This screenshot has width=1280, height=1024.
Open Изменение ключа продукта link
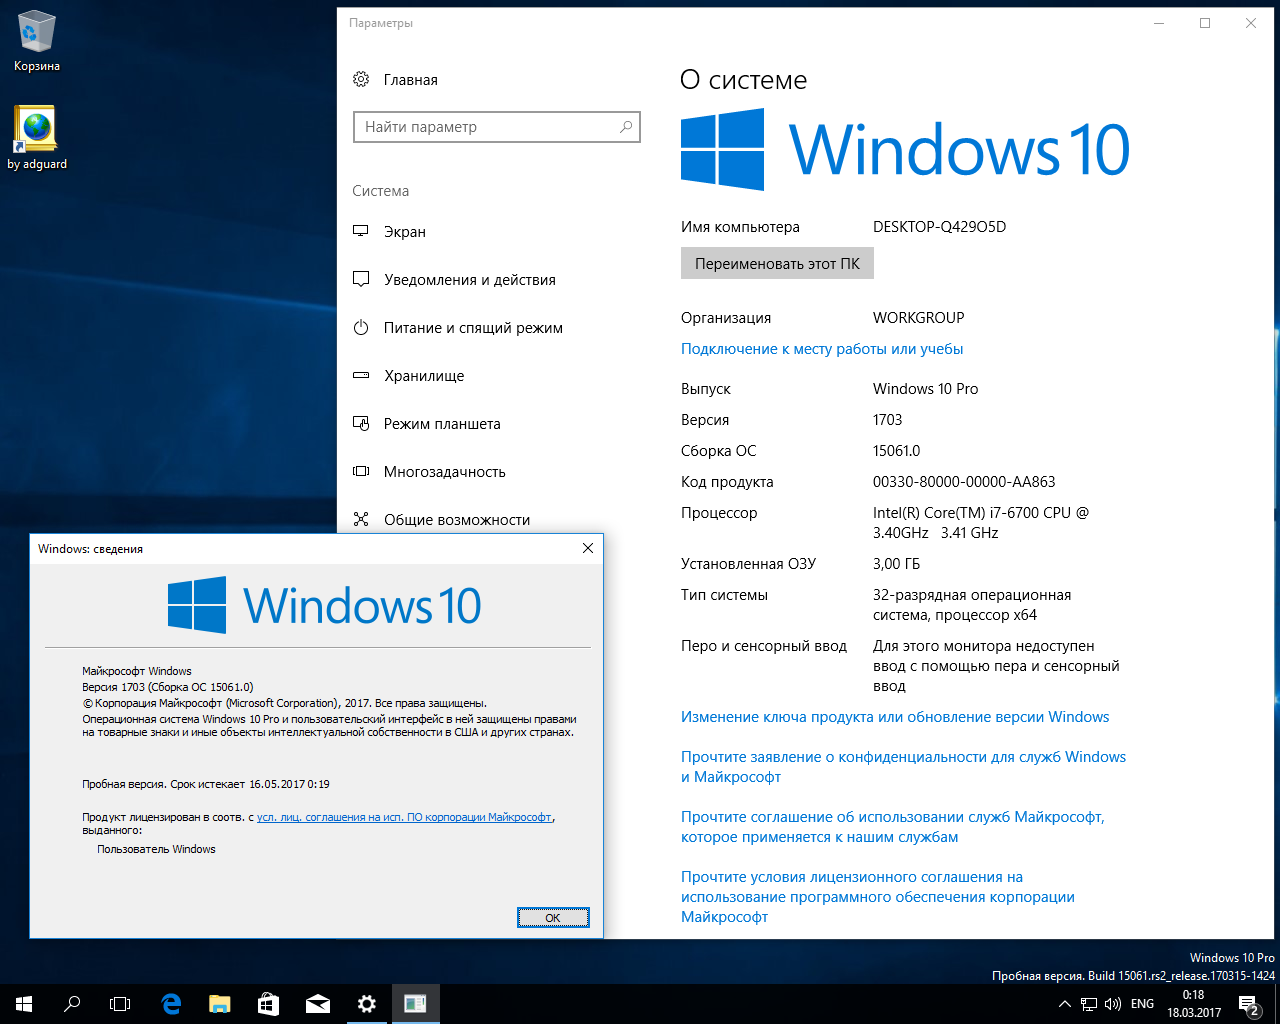click(x=895, y=717)
